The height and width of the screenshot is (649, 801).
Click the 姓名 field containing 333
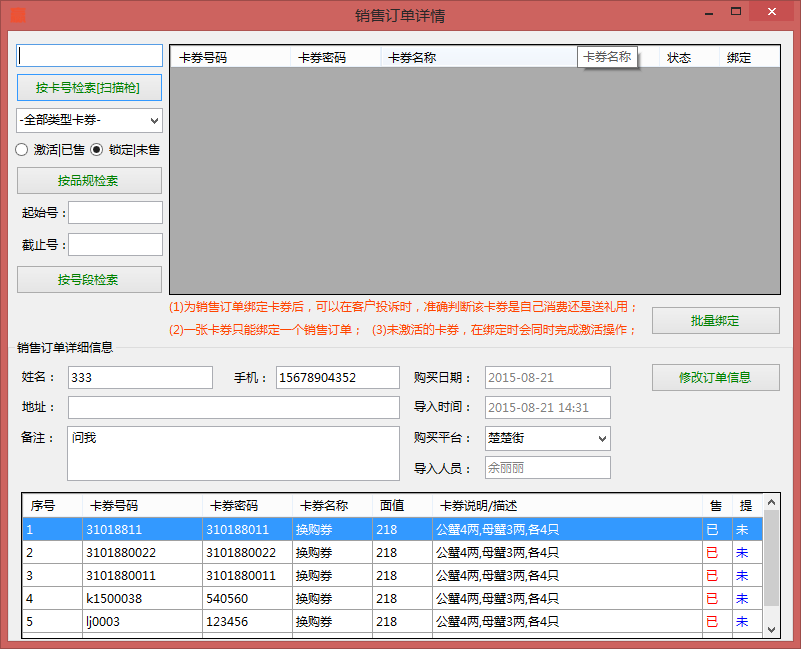[x=140, y=378]
